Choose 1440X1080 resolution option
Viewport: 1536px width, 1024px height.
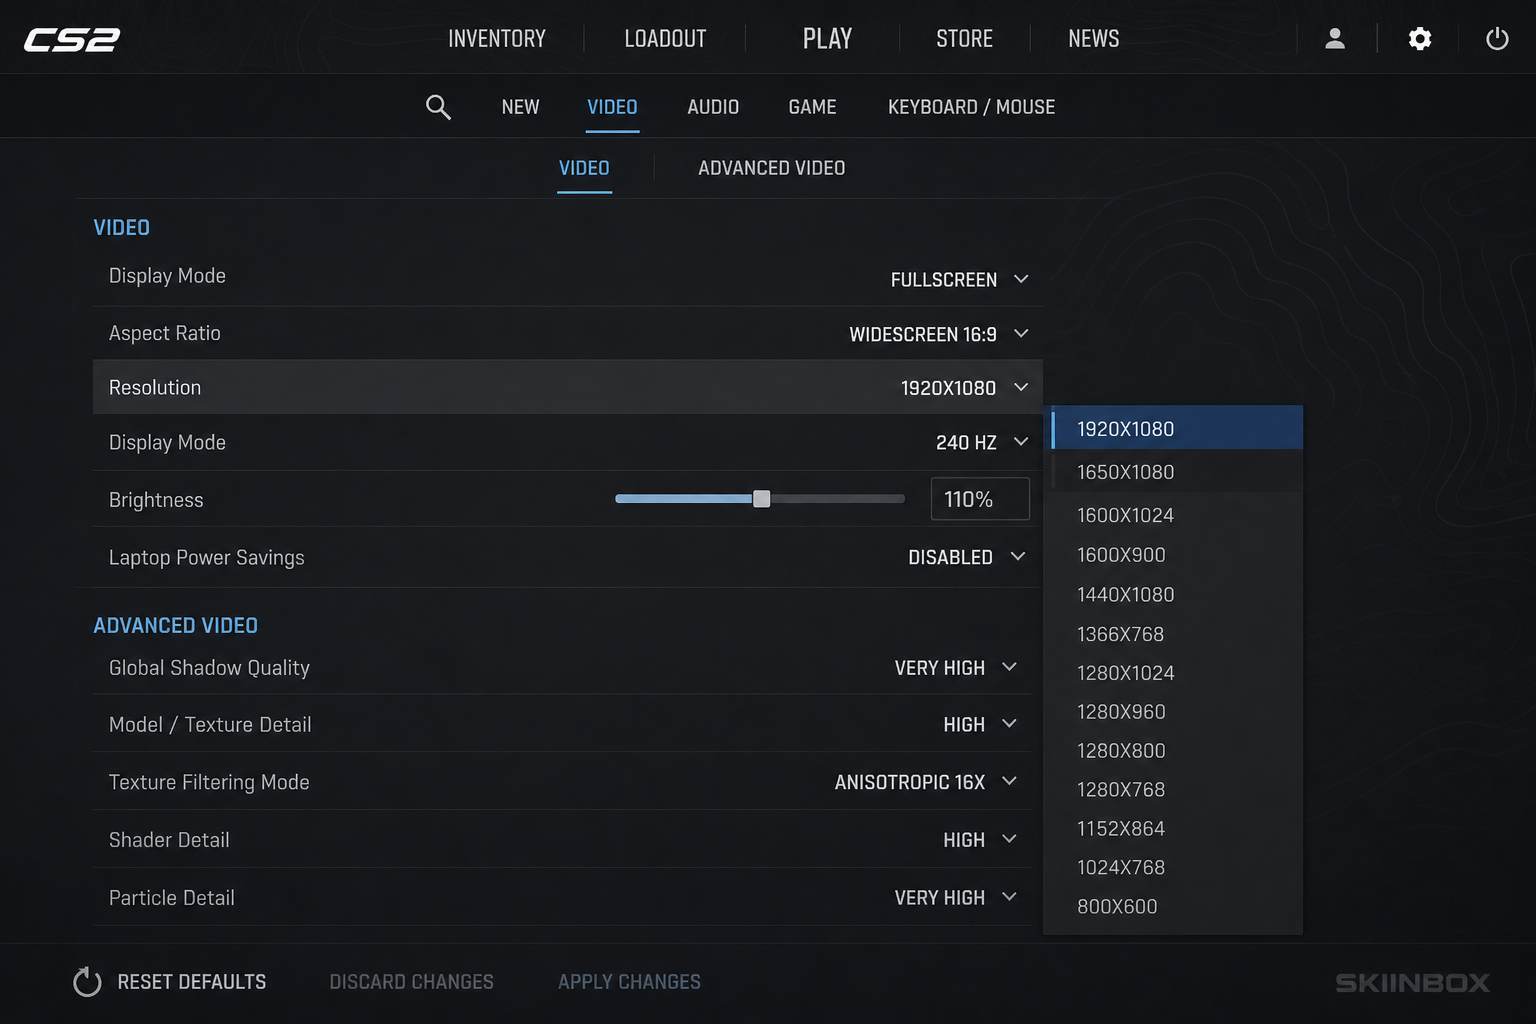point(1173,594)
